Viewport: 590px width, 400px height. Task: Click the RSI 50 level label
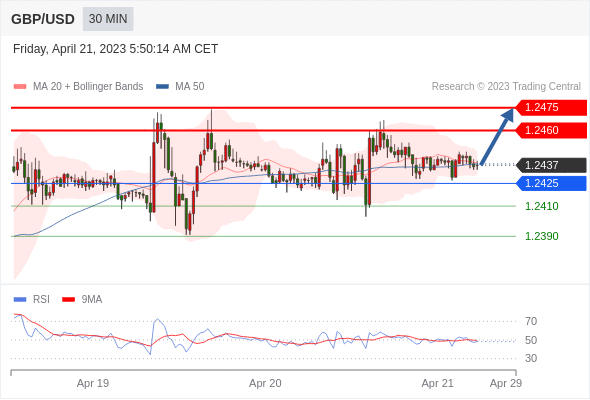pos(531,340)
